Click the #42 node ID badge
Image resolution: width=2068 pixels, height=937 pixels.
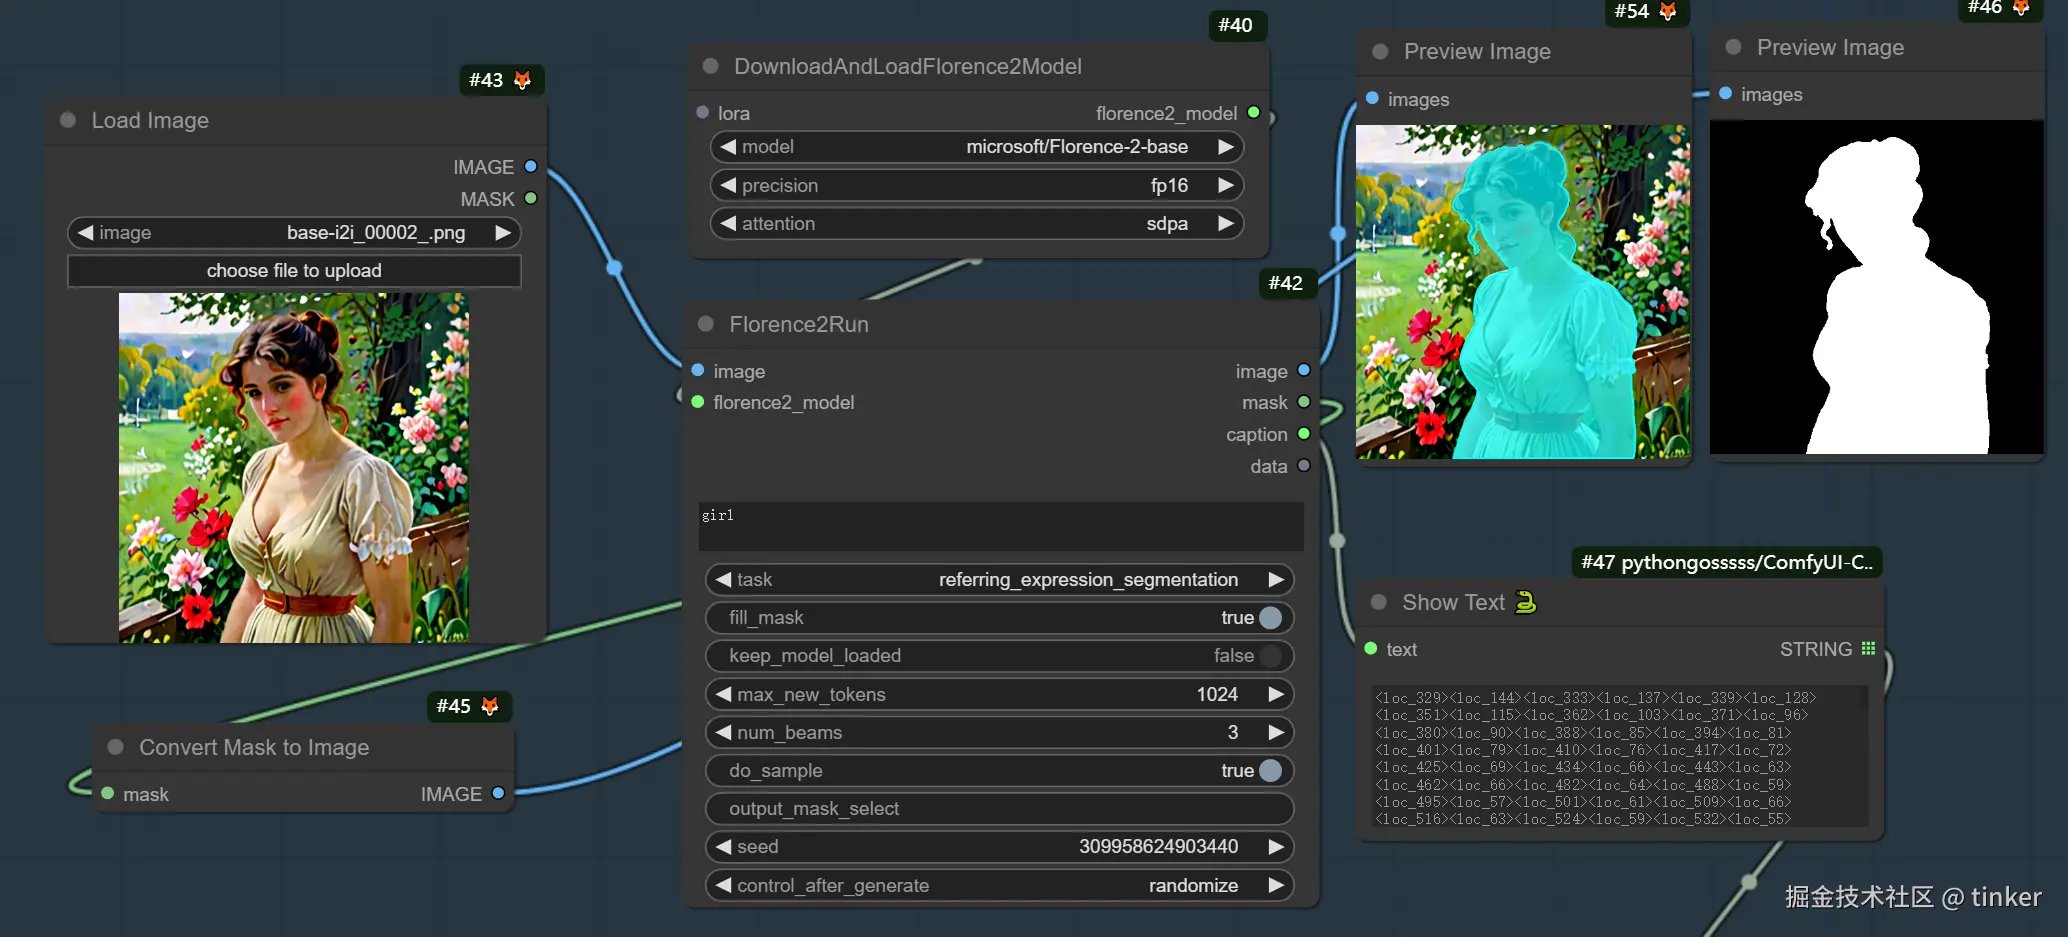click(x=1285, y=283)
